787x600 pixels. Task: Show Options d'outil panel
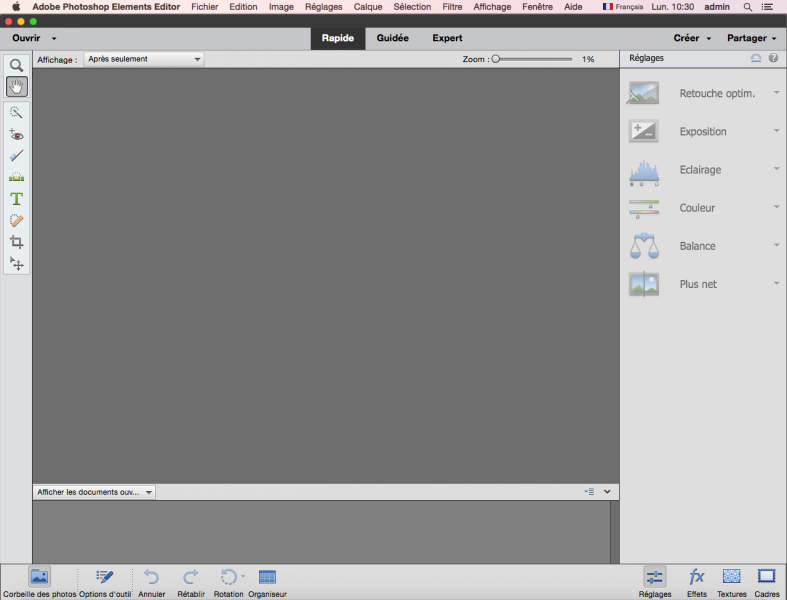105,582
